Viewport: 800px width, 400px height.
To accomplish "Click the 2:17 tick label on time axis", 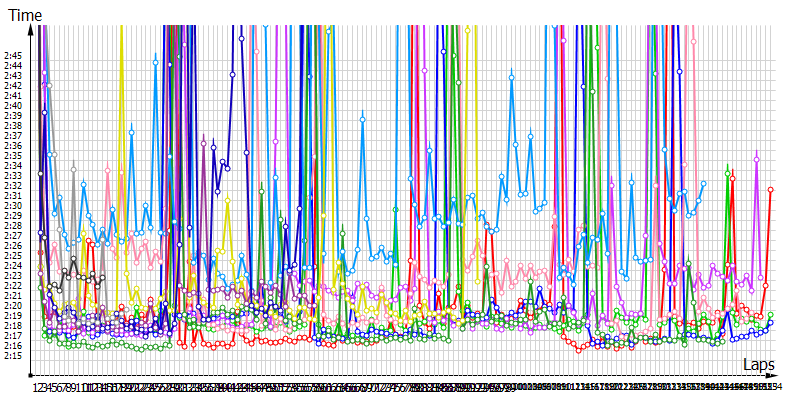I will pyautogui.click(x=13, y=336).
